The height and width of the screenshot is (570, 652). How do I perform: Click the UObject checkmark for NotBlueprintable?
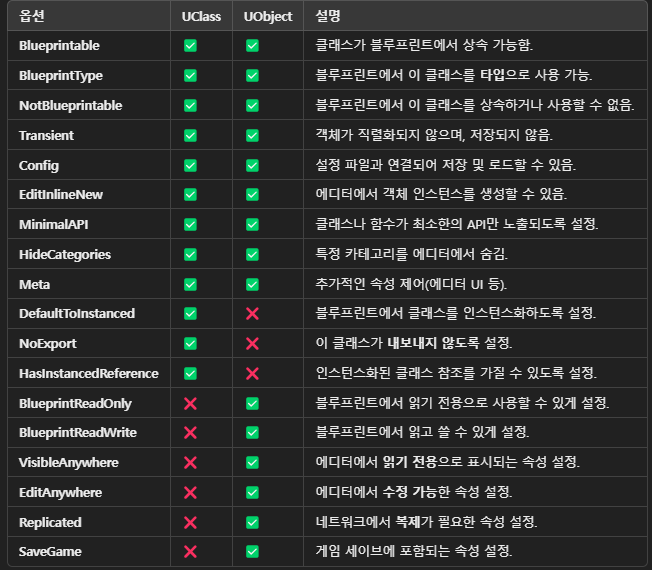point(252,106)
